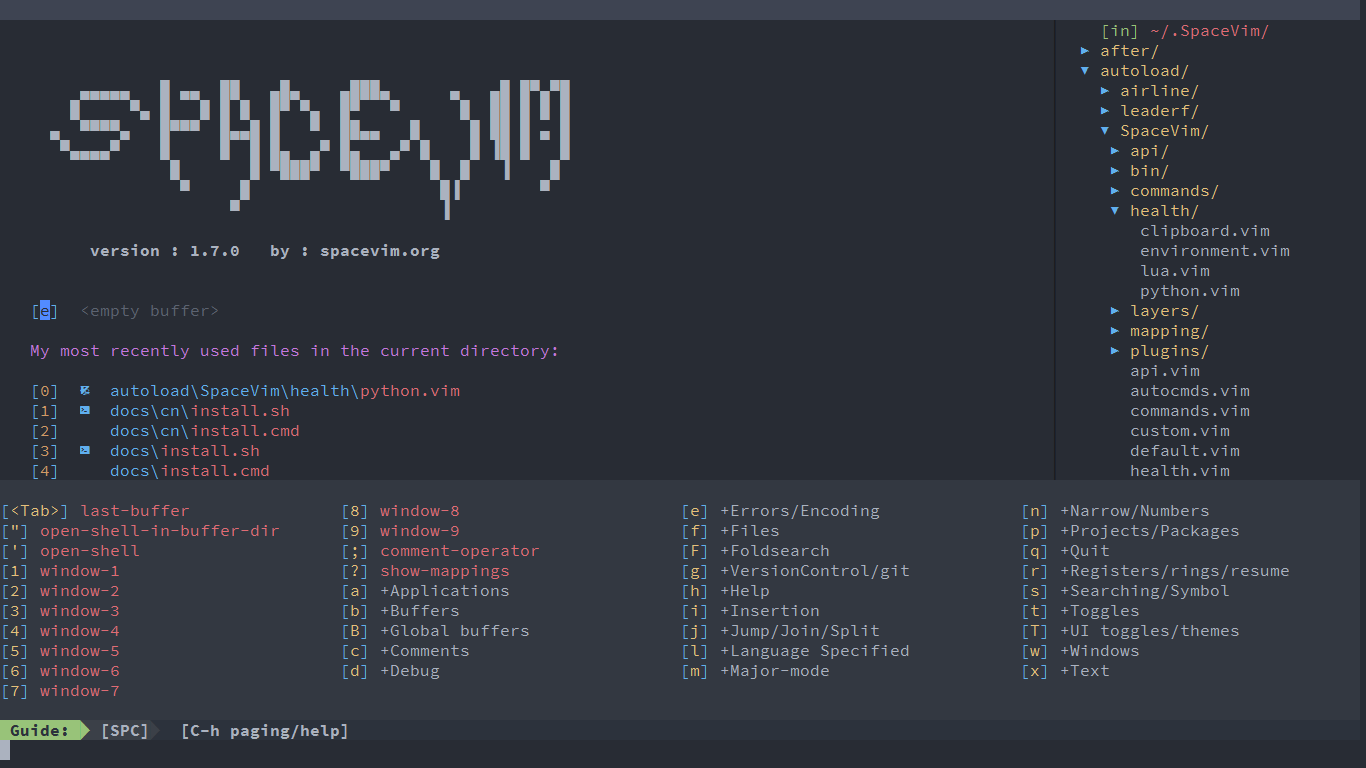Open the +Searching/Symbol guide group
The height and width of the screenshot is (768, 1366).
coord(1145,591)
